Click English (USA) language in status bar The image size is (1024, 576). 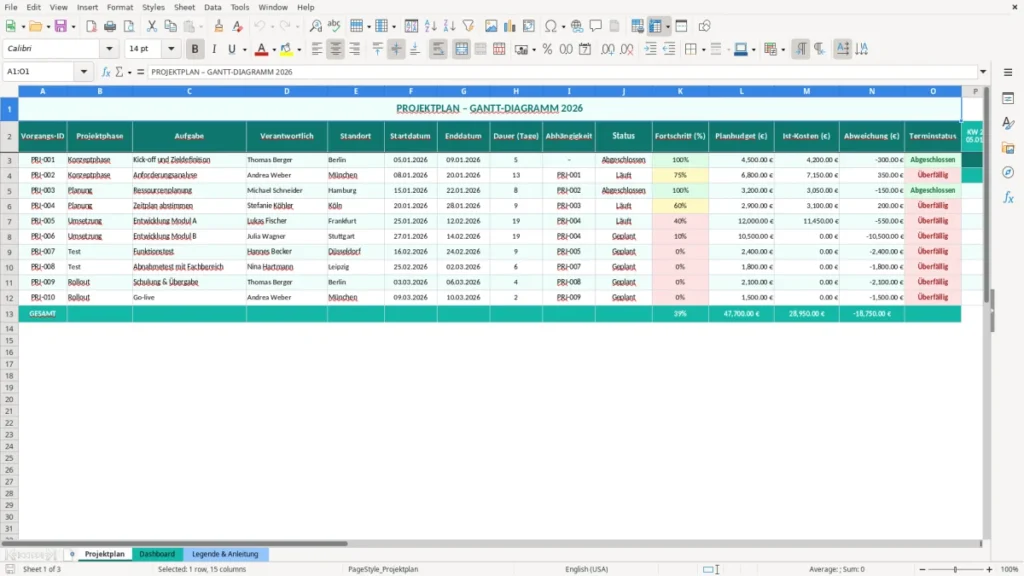[x=586, y=569]
